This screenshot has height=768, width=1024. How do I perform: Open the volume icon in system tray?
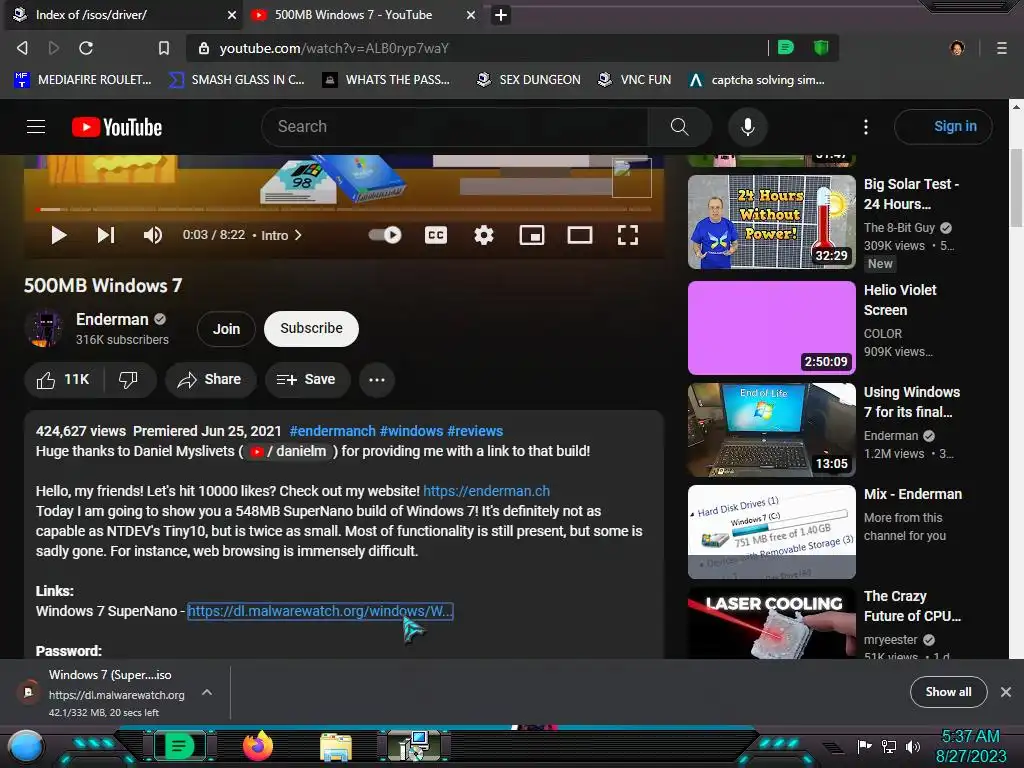pos(913,746)
